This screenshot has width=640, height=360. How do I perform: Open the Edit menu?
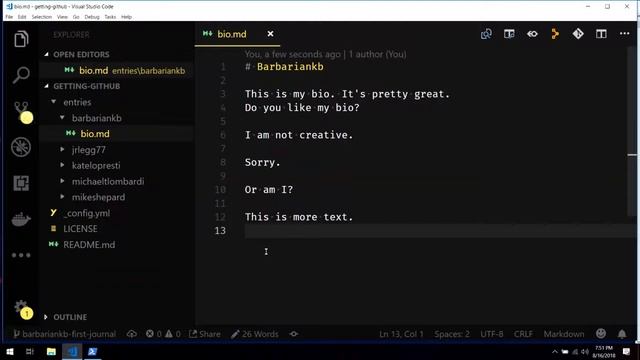(22, 17)
